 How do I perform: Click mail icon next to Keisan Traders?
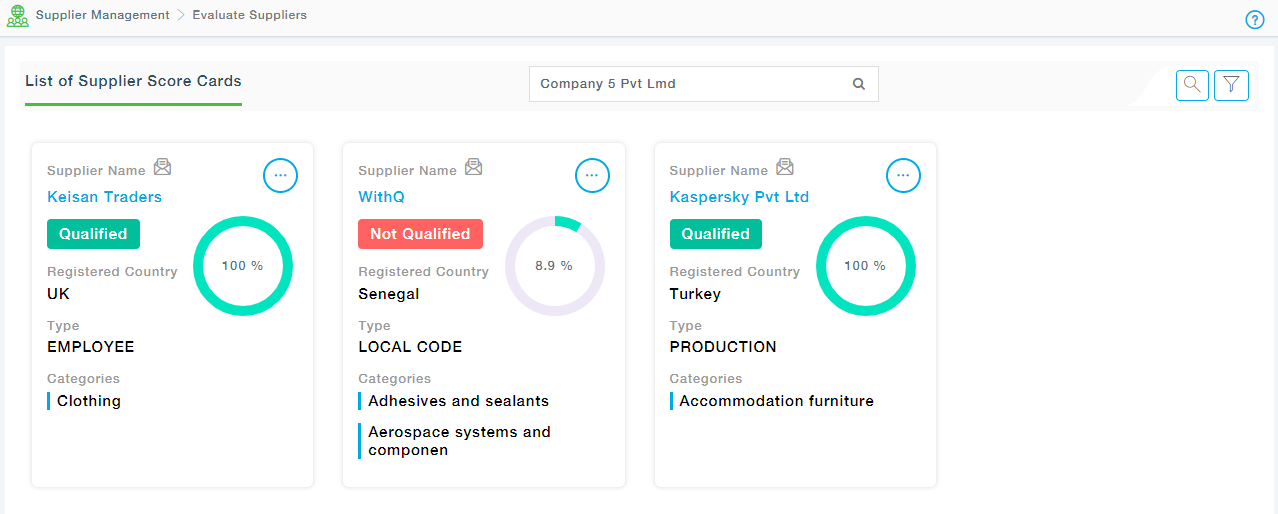[x=162, y=167]
